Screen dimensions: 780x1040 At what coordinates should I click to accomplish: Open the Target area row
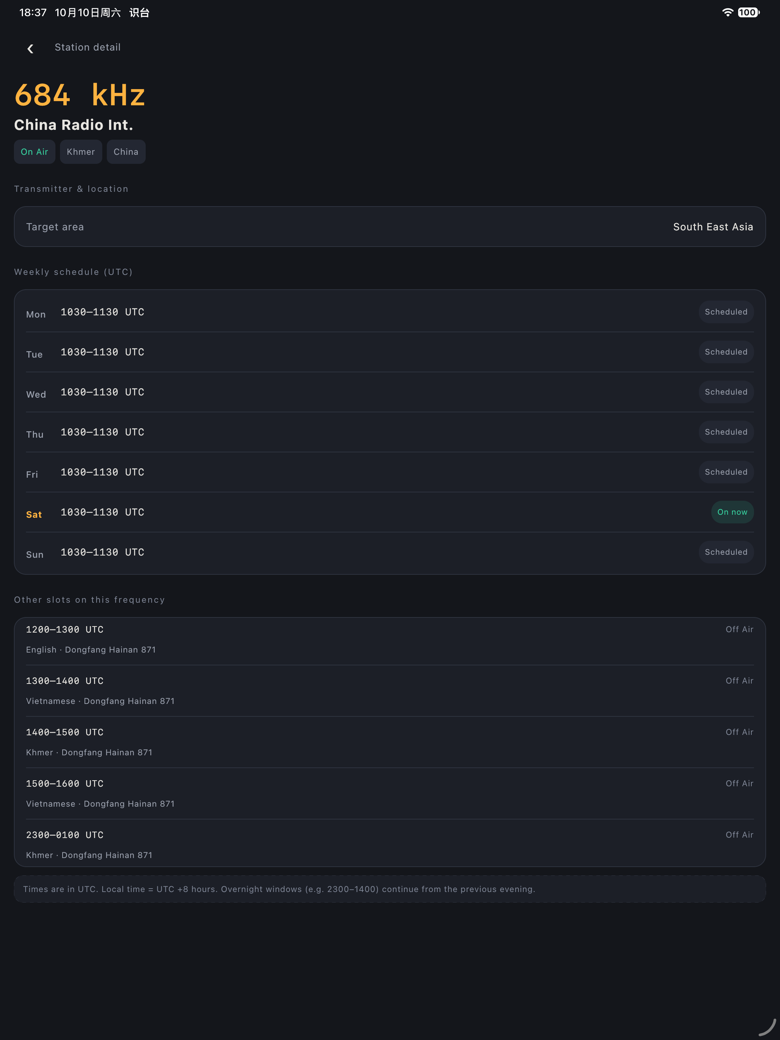tap(390, 227)
